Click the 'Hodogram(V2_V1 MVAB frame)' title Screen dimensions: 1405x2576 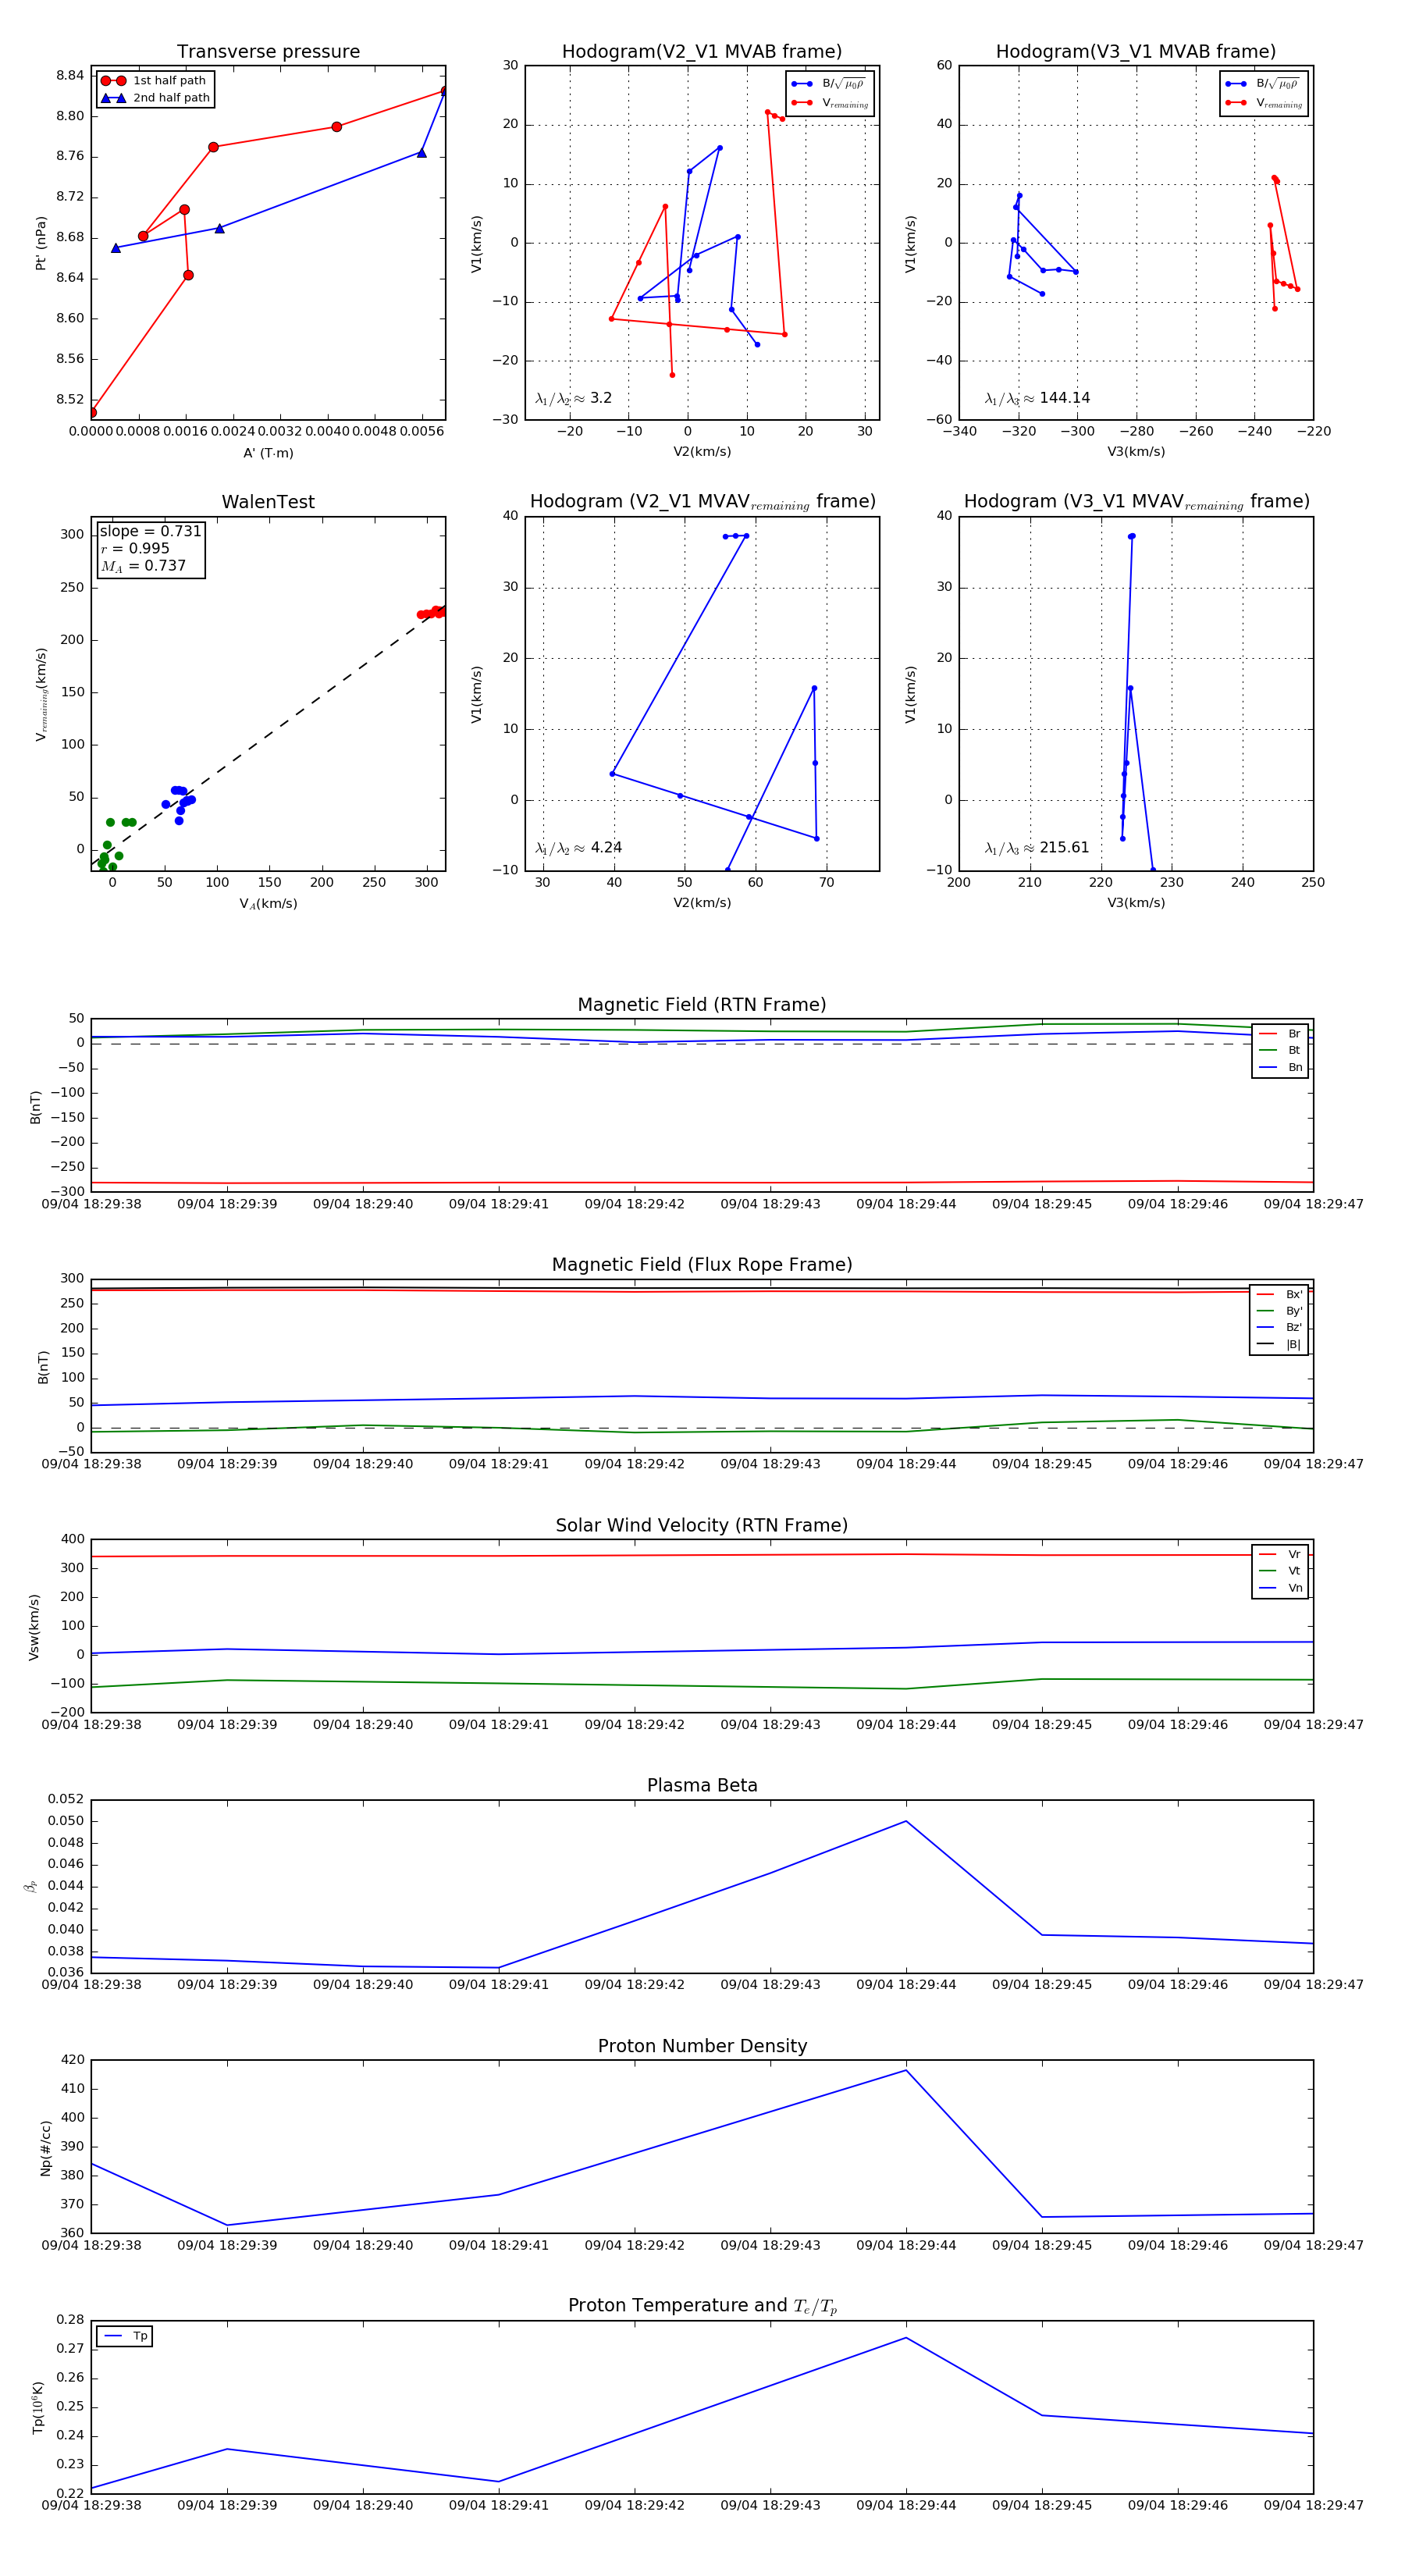701,51
